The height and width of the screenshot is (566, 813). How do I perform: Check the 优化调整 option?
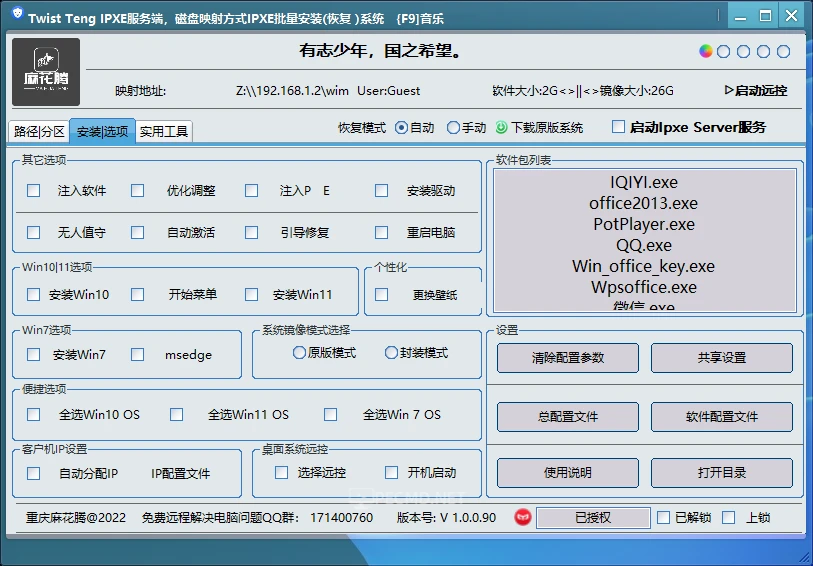(x=137, y=191)
